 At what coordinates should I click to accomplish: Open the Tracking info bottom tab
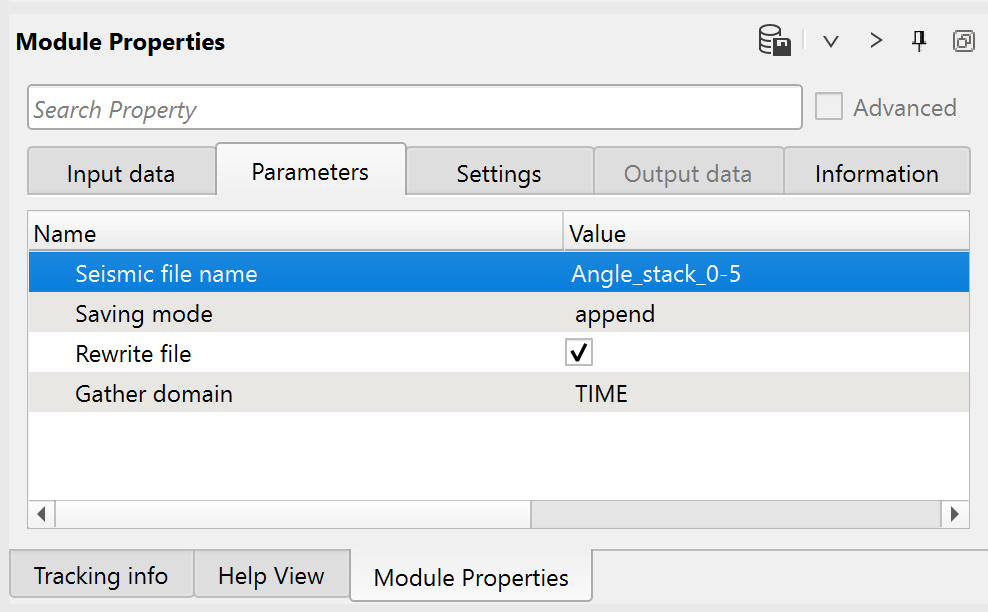101,576
